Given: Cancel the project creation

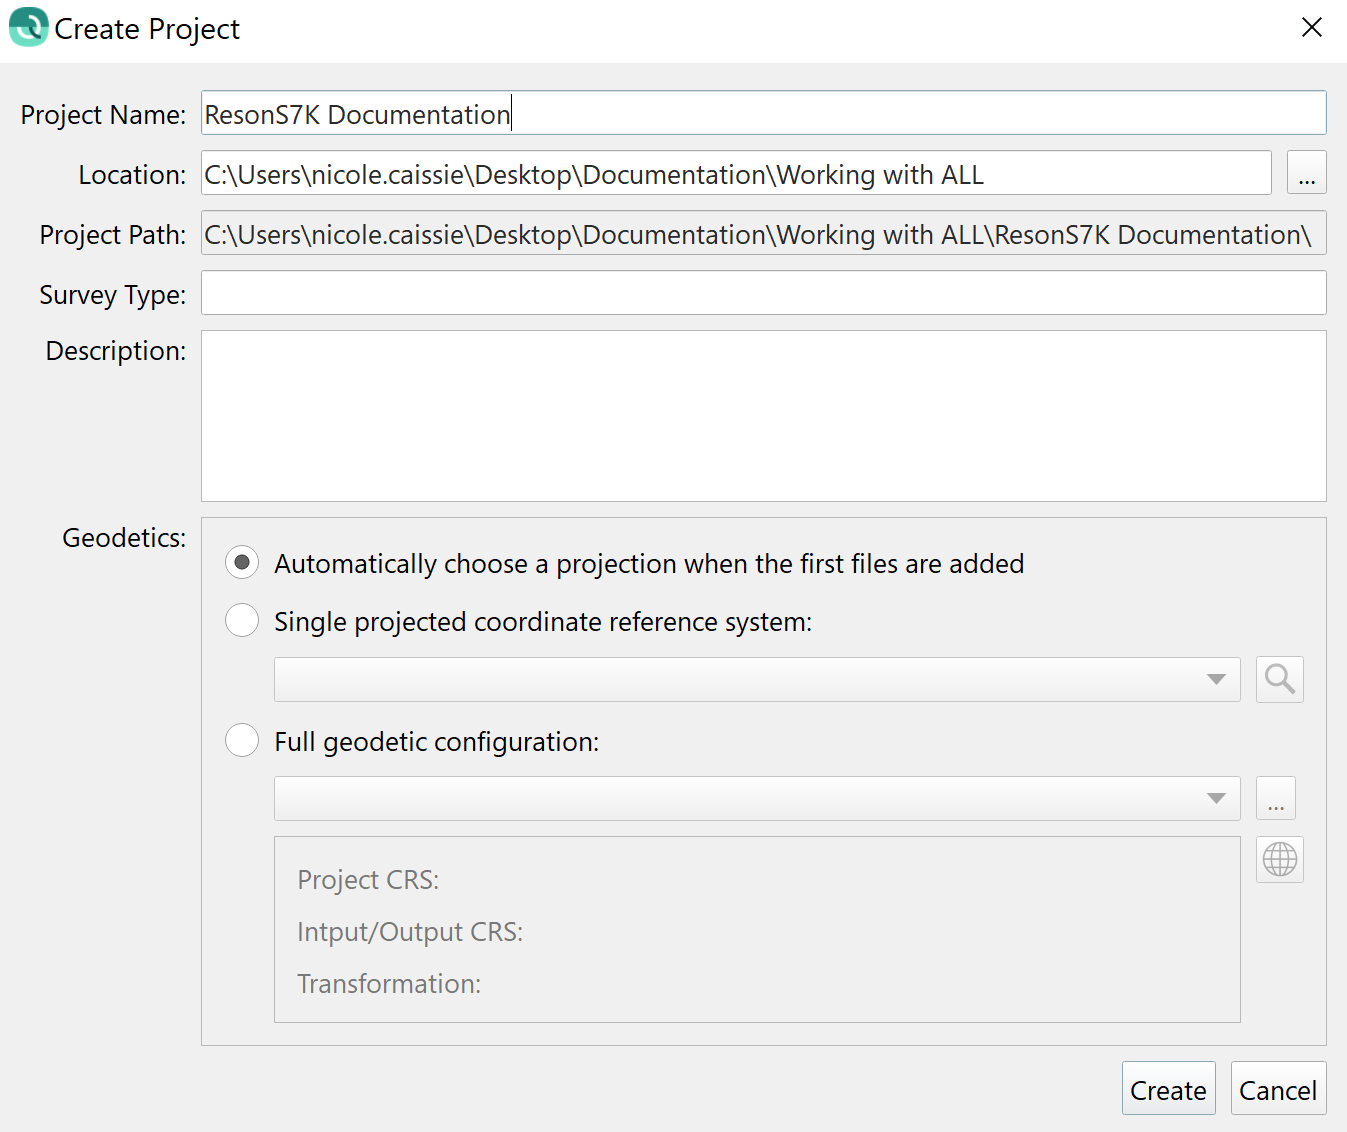Looking at the screenshot, I should click(1277, 1089).
